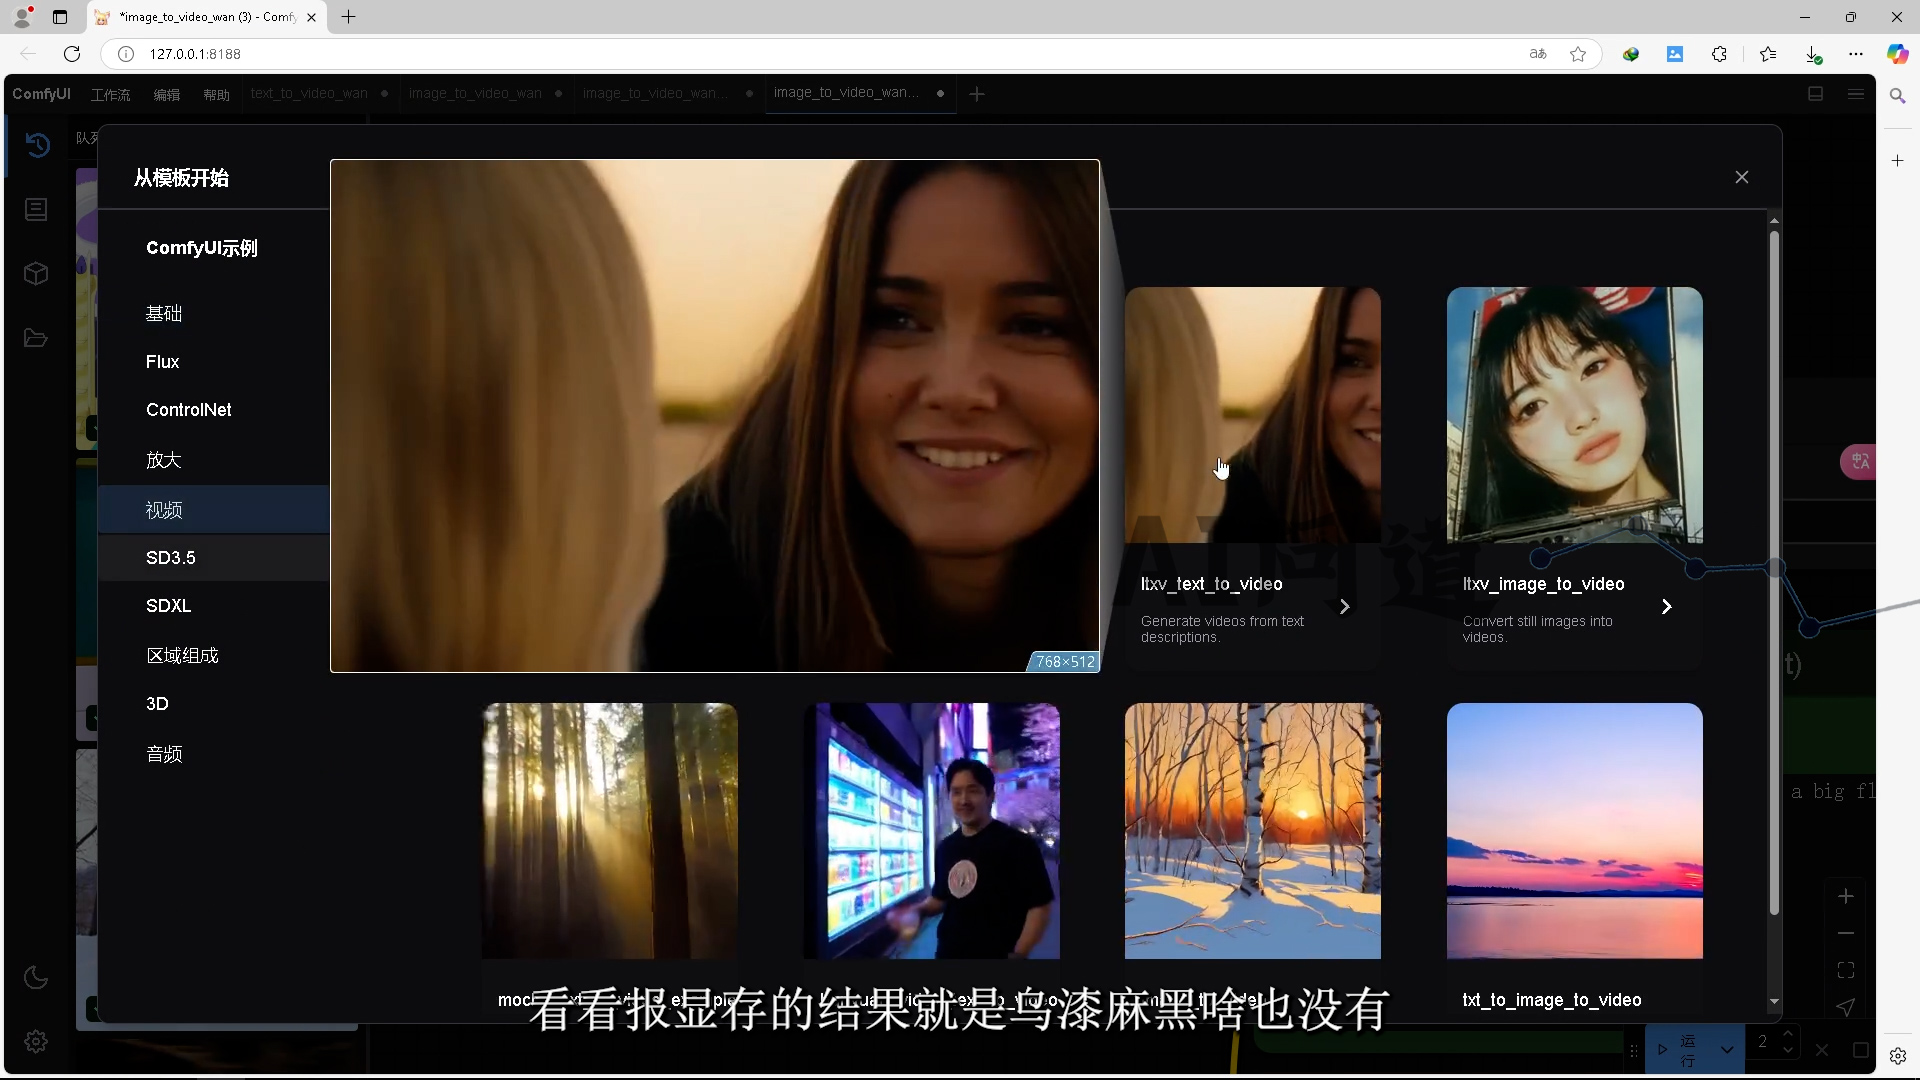Click the template list vertical scrollbar

[1774, 570]
